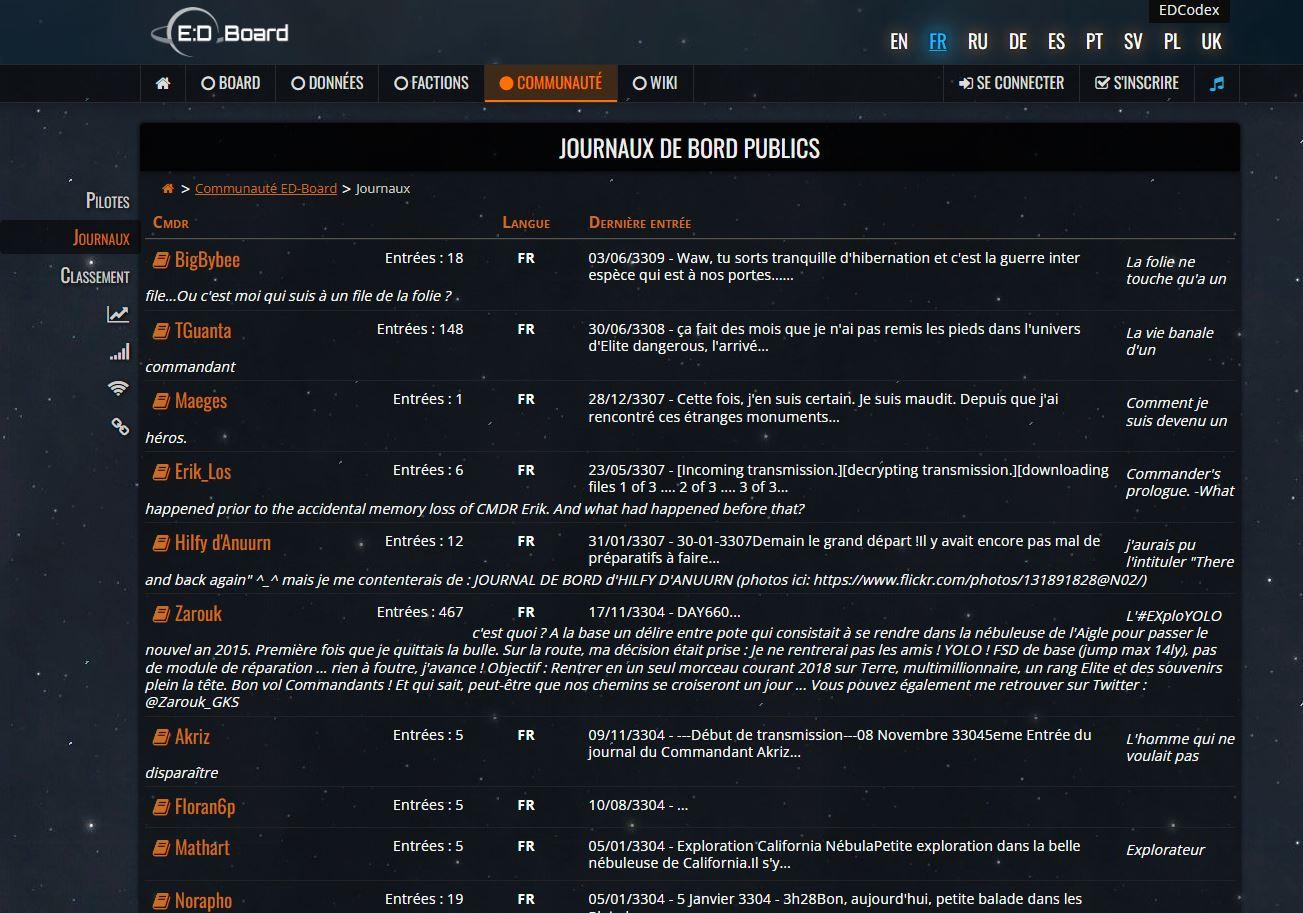This screenshot has height=913, width=1303.
Task: Click the journal icon beside TGuanta
Action: point(161,331)
